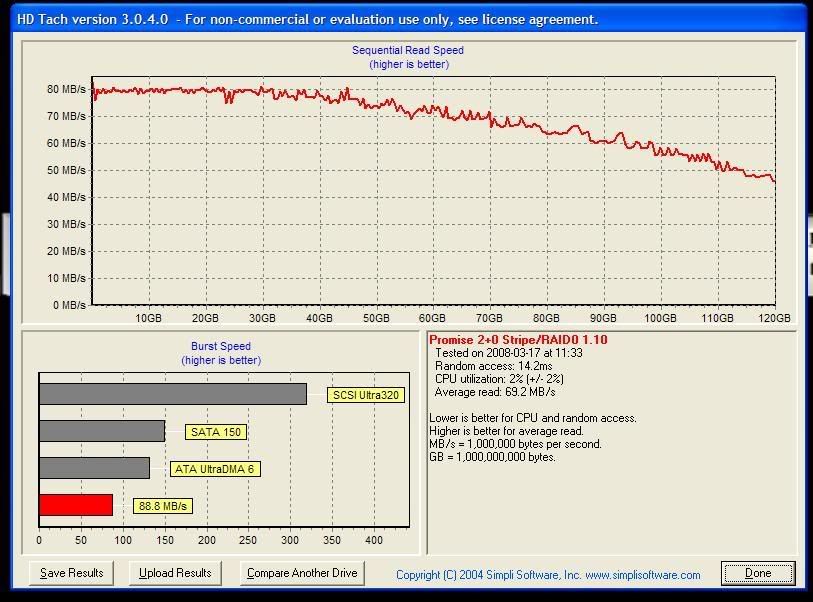This screenshot has width=813, height=602.
Task: Click the 0 MB/s axis label
Action: click(x=69, y=305)
